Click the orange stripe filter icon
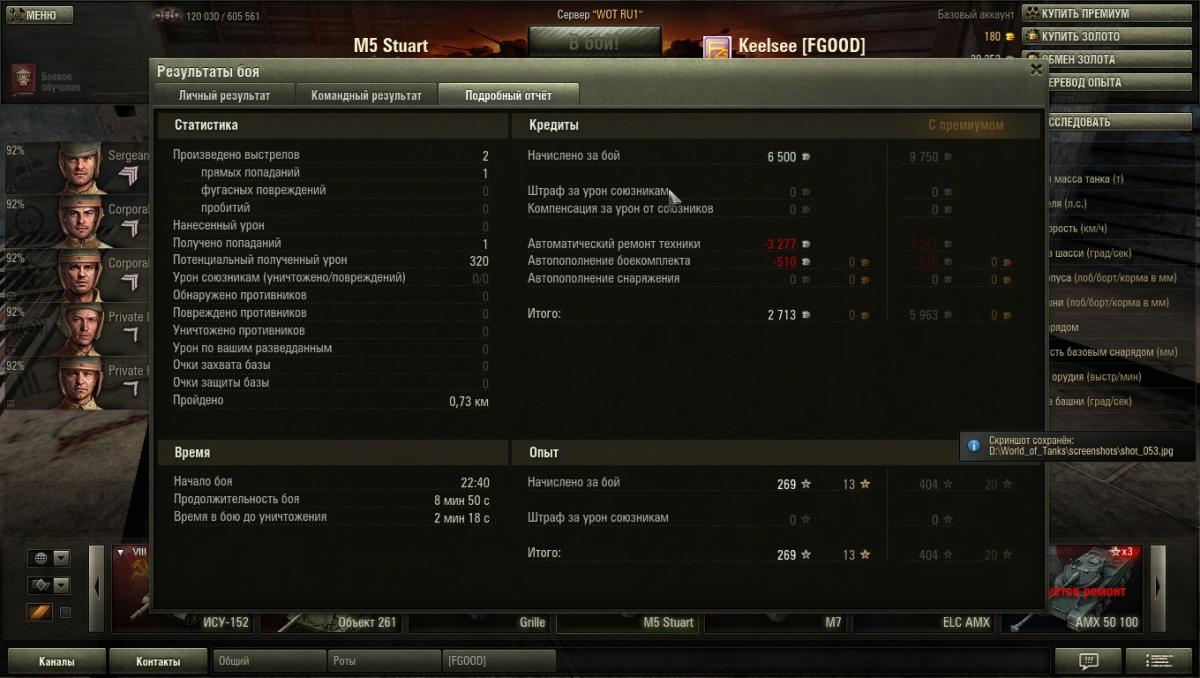The height and width of the screenshot is (678, 1200). 40,612
